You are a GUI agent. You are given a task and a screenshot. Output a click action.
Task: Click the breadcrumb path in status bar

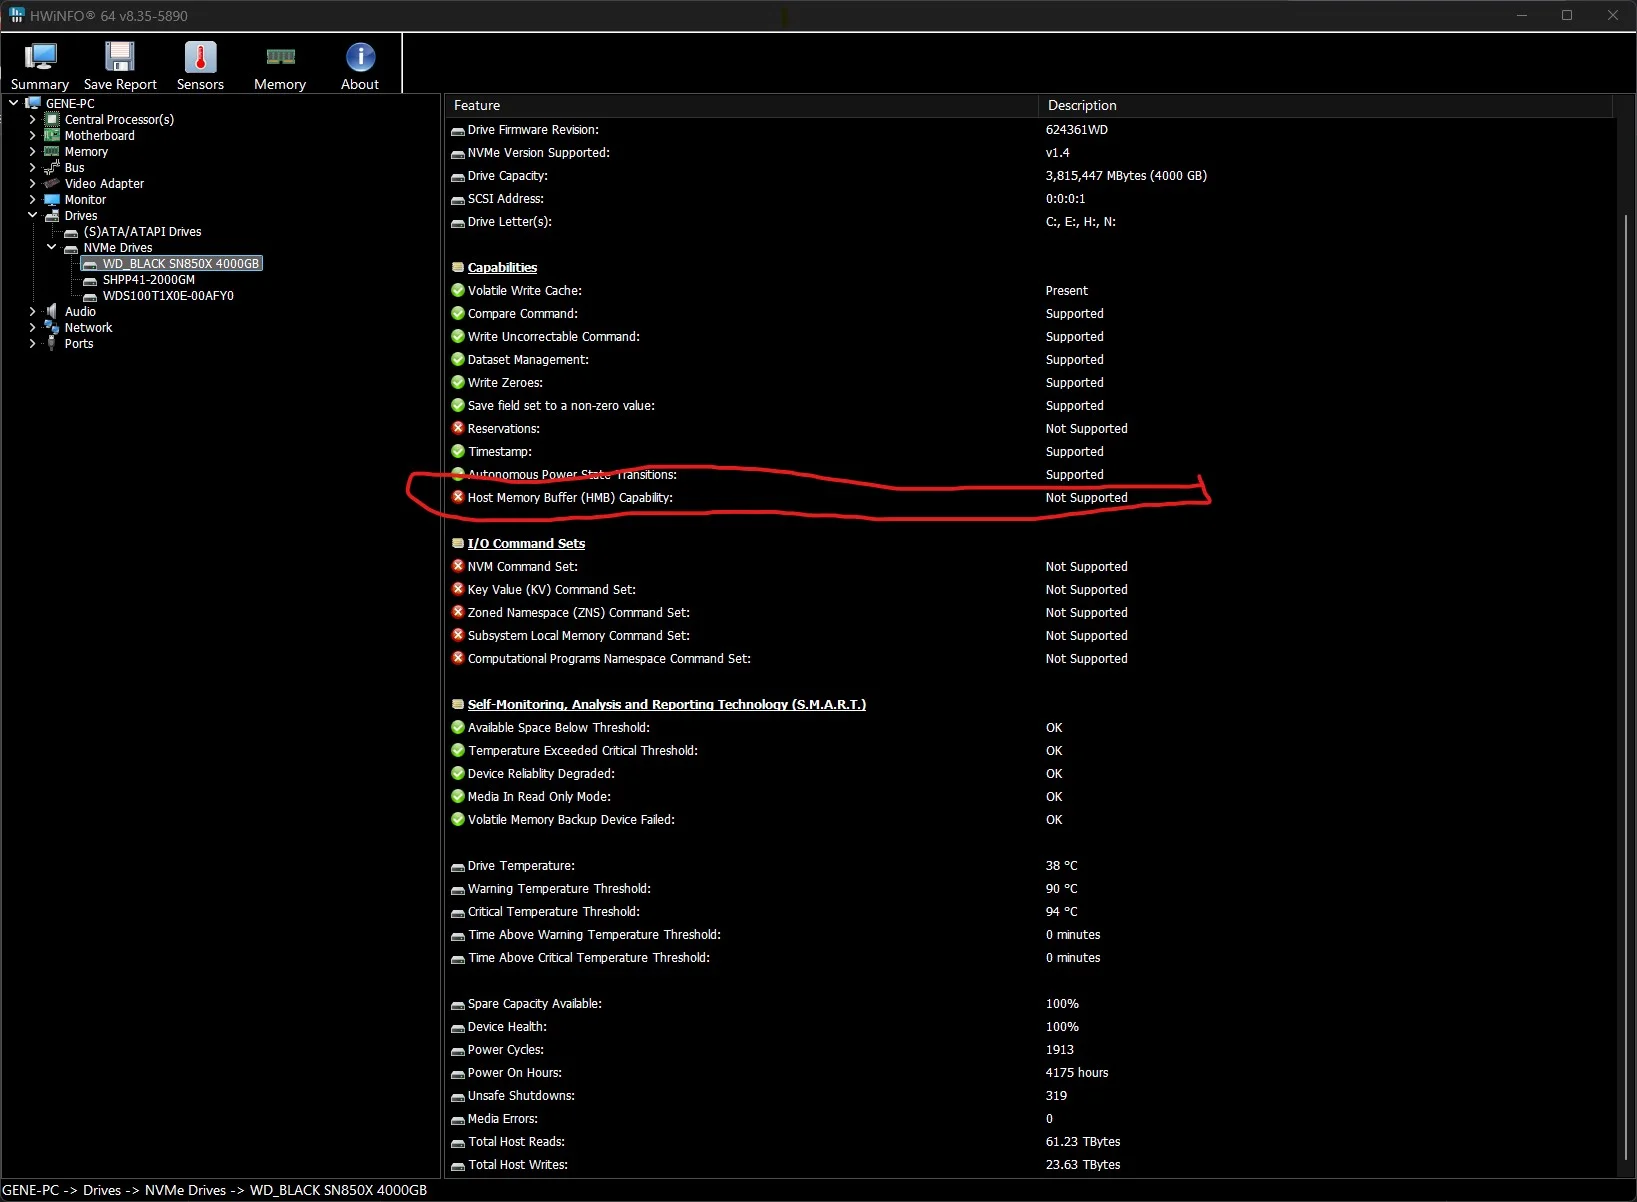click(x=215, y=1190)
